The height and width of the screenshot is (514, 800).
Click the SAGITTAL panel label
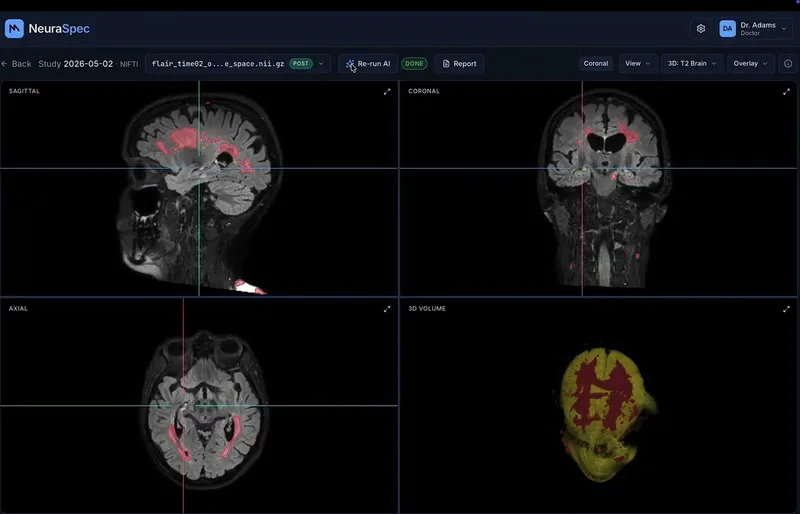[24, 91]
